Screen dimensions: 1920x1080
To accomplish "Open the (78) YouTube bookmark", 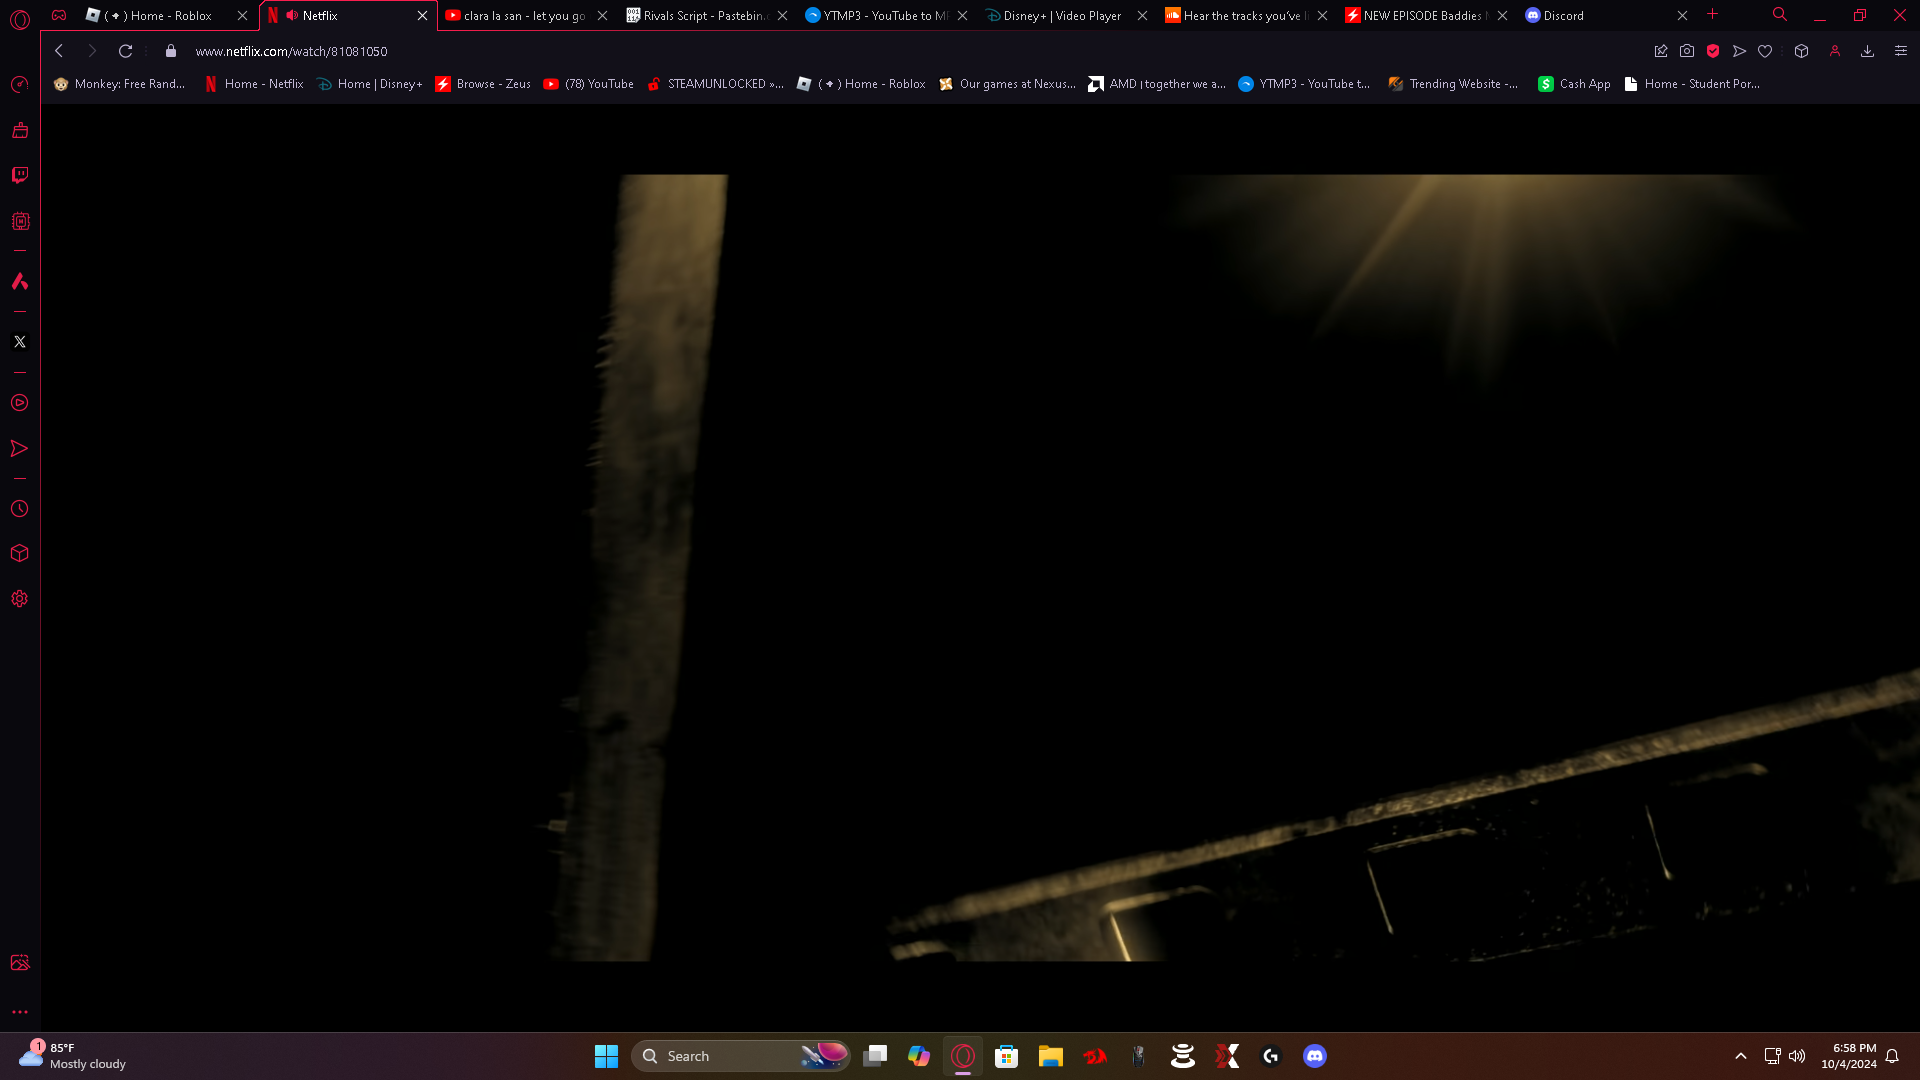I will (589, 84).
